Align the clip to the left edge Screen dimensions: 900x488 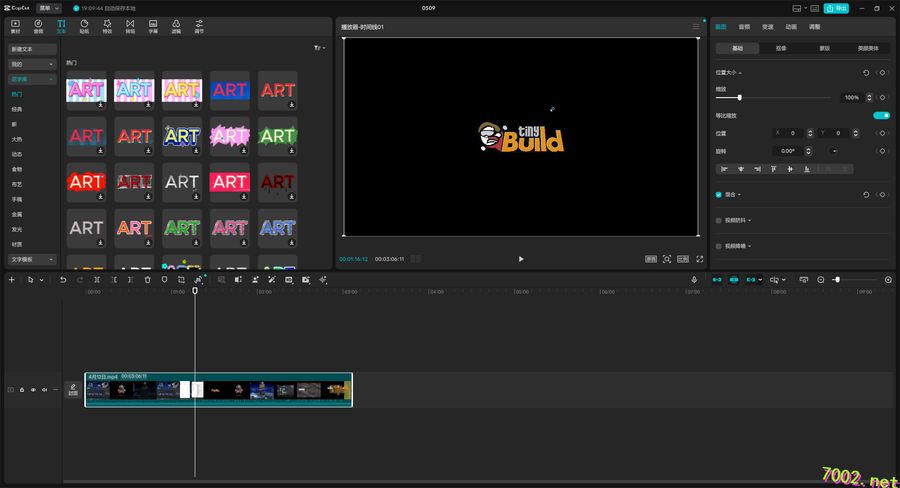pos(724,169)
